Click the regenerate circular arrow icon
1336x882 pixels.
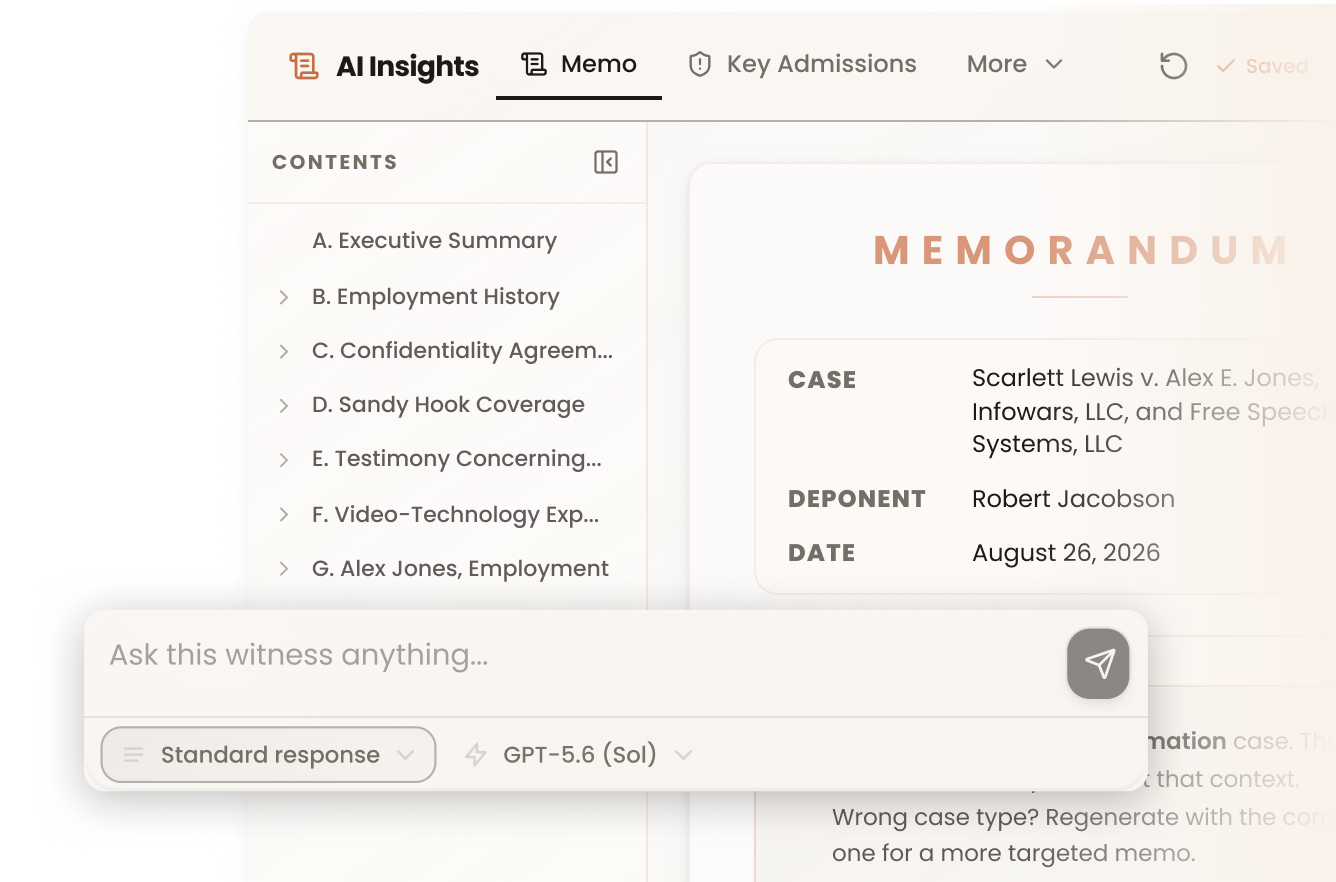click(1173, 66)
